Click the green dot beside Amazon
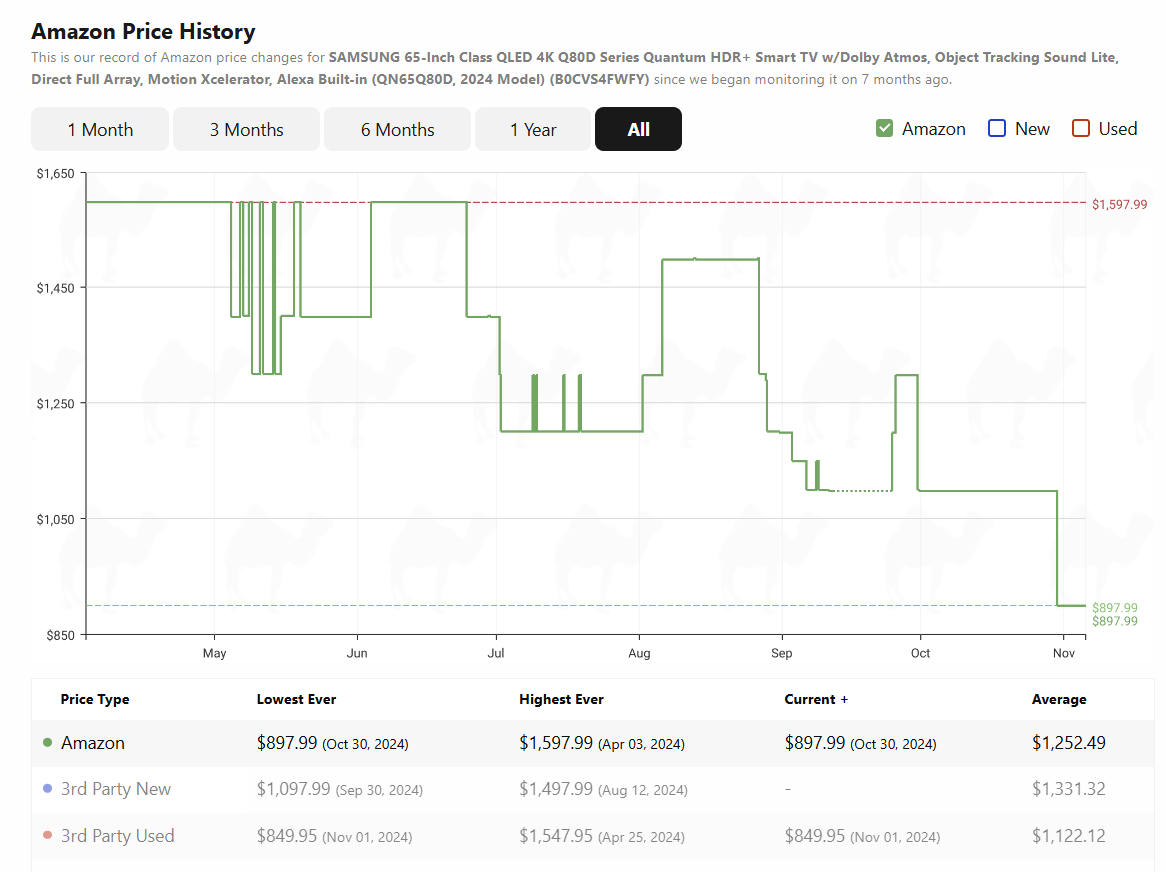 tap(47, 743)
